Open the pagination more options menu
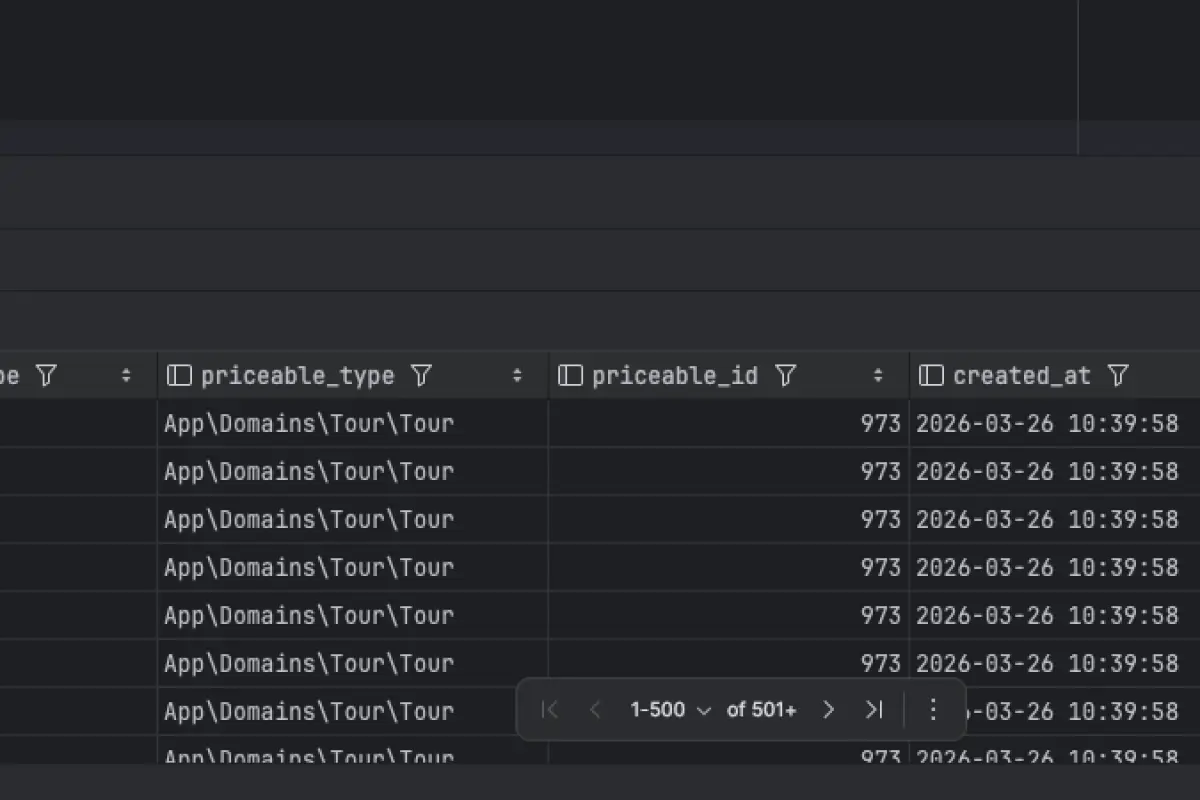This screenshot has width=1200, height=800. [933, 710]
